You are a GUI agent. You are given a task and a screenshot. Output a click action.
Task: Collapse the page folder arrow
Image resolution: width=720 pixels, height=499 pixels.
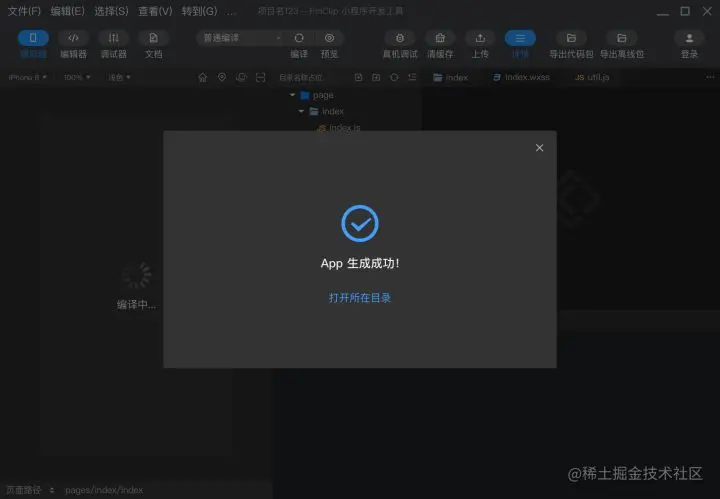click(x=292, y=95)
